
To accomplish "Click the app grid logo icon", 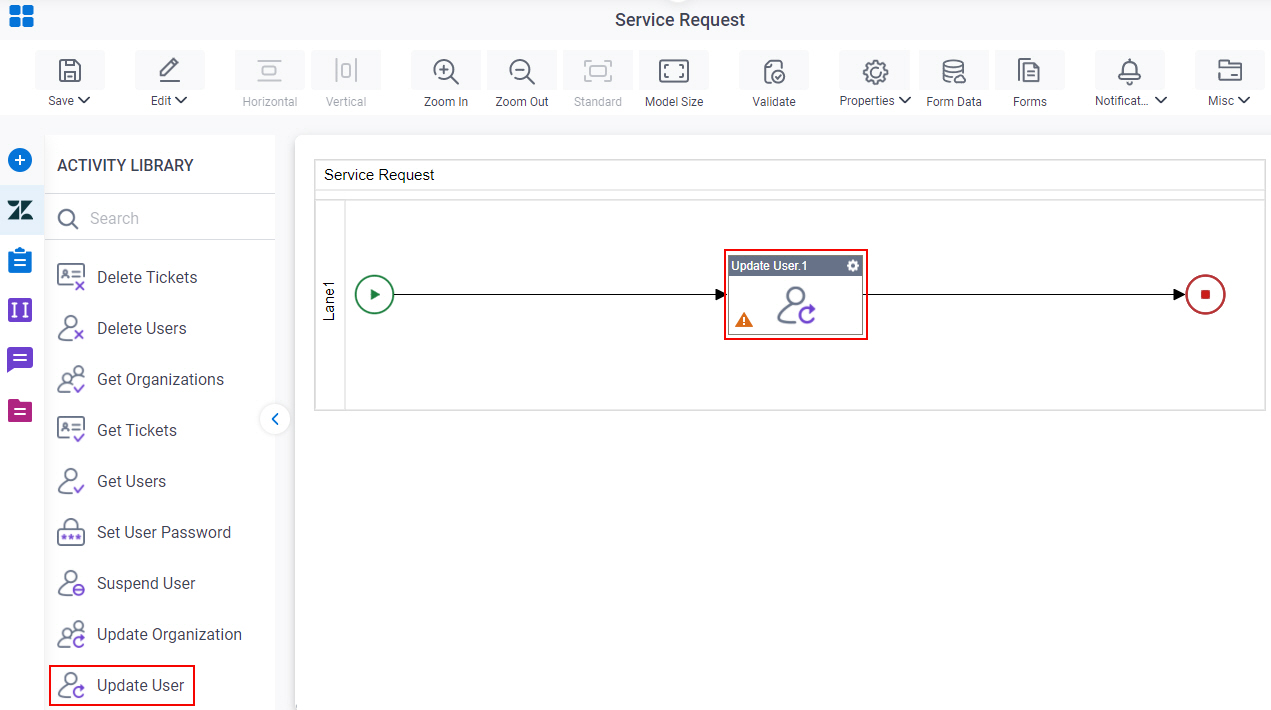I will pos(21,16).
